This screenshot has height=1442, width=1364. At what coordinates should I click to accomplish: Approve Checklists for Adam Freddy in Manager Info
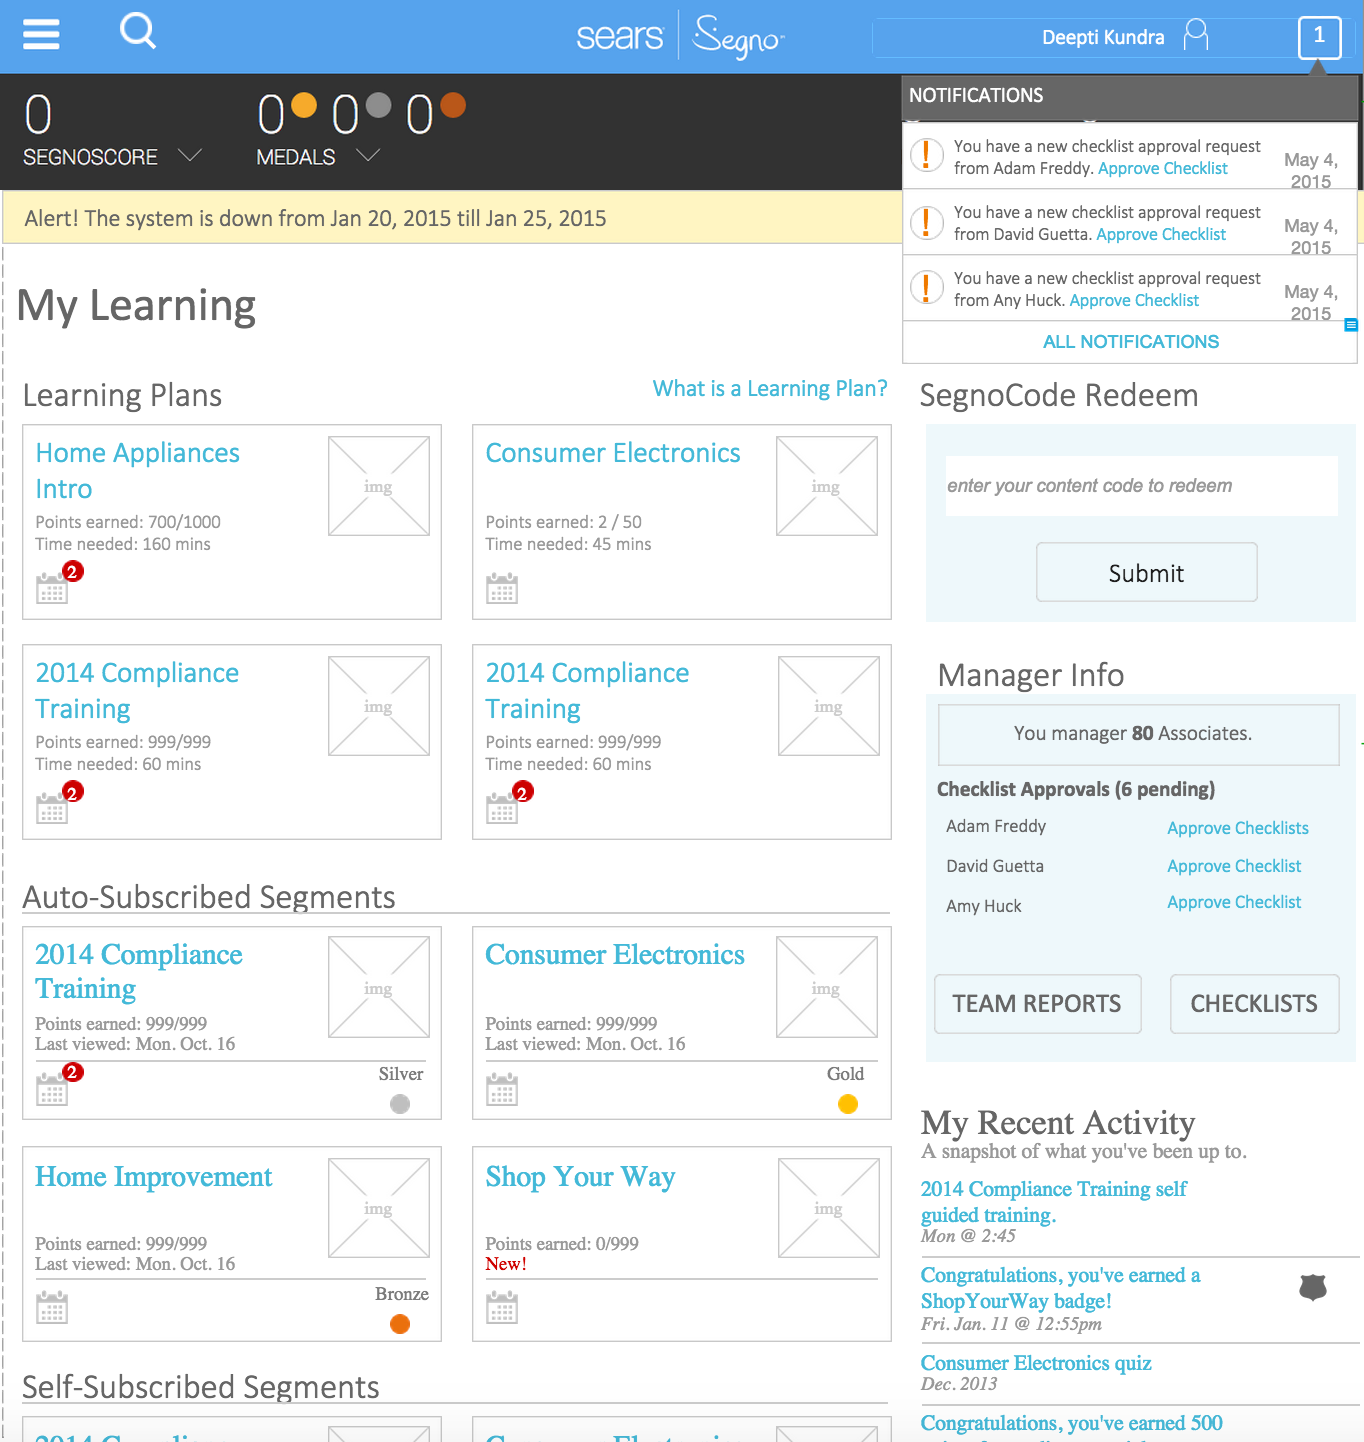coord(1238,828)
